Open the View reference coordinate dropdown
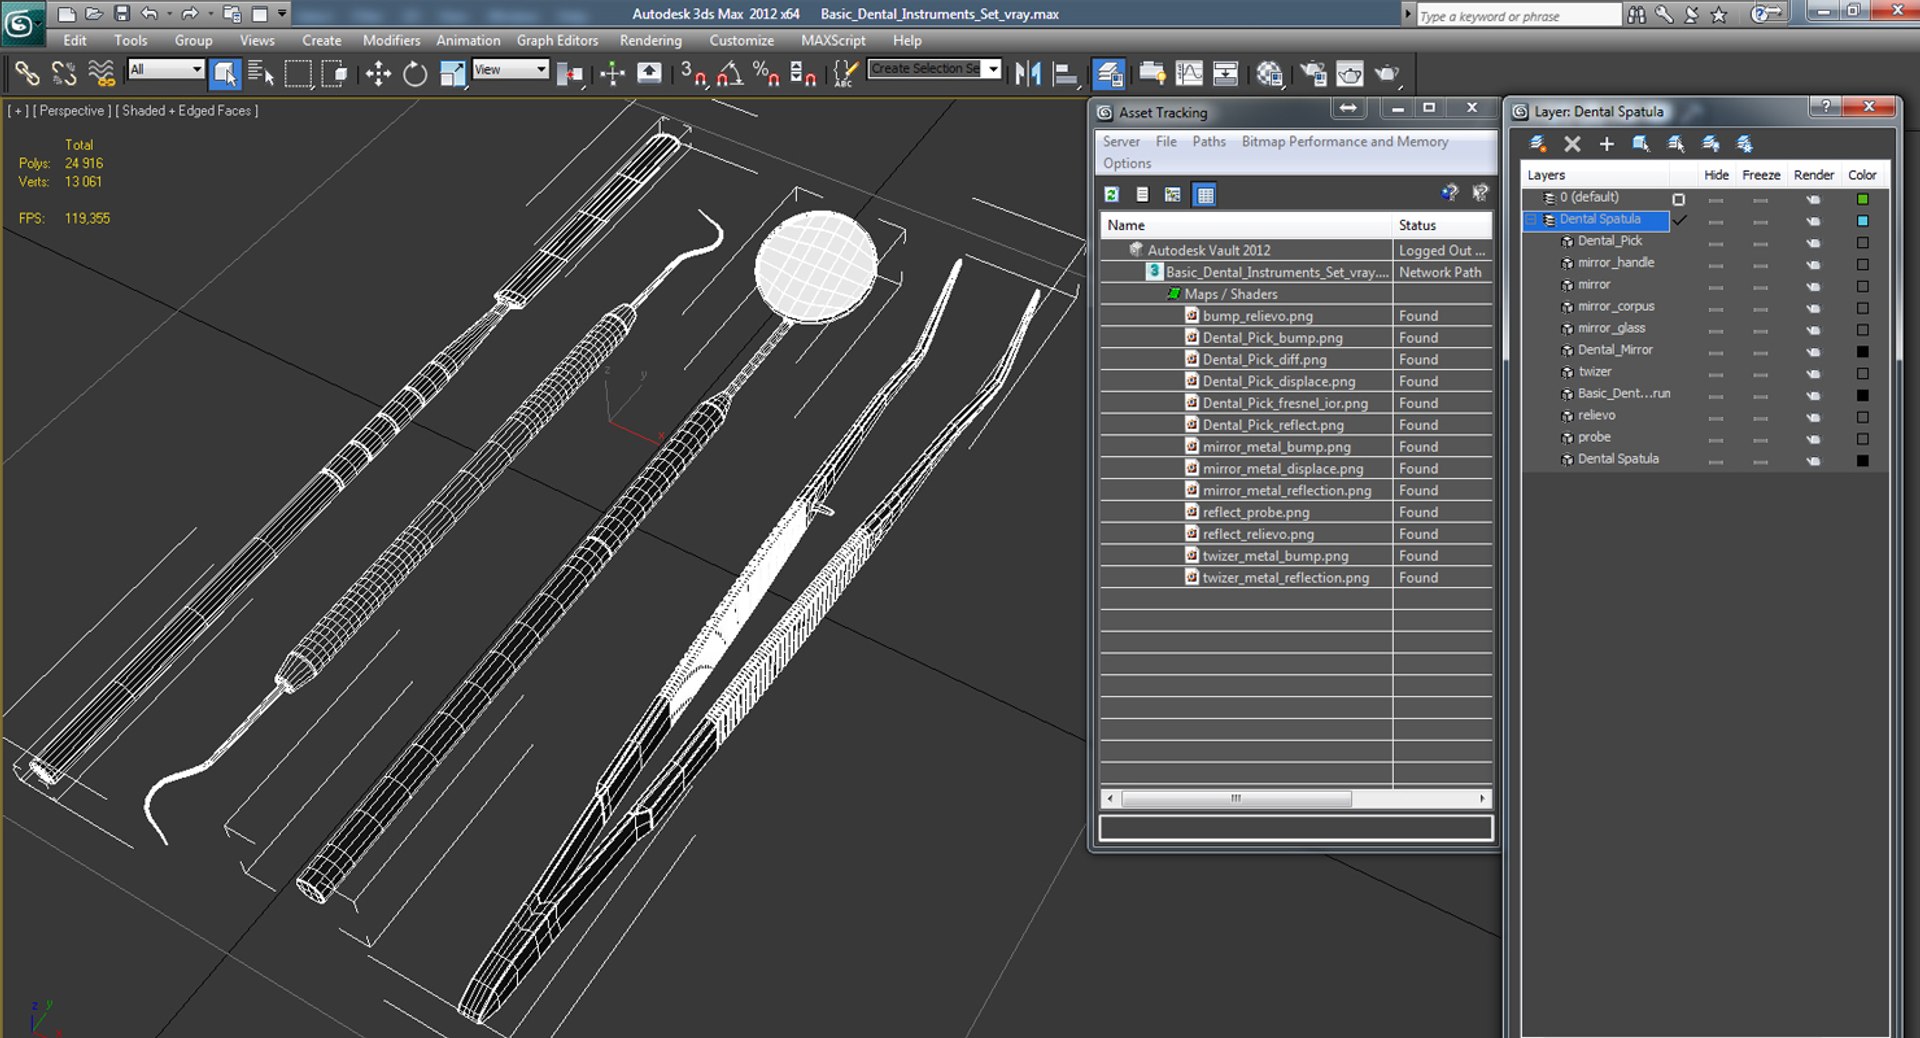Viewport: 1920px width, 1038px height. pyautogui.click(x=511, y=69)
